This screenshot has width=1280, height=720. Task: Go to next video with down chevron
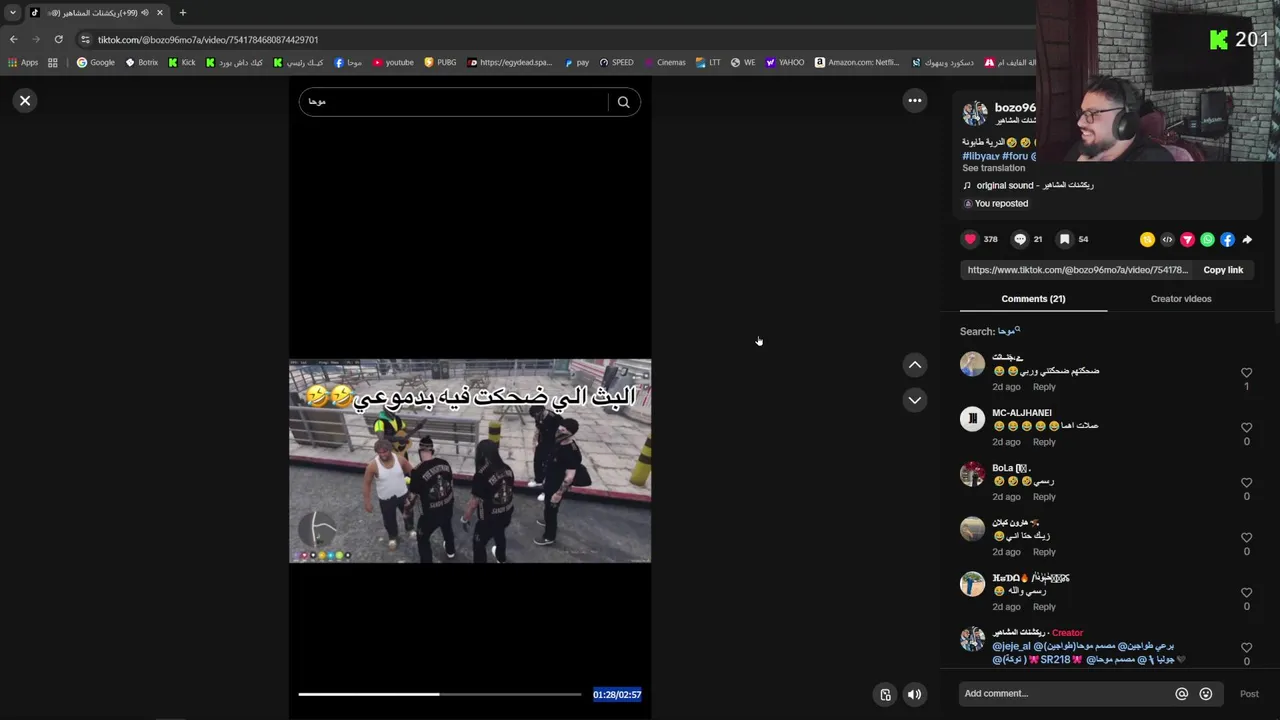click(914, 400)
